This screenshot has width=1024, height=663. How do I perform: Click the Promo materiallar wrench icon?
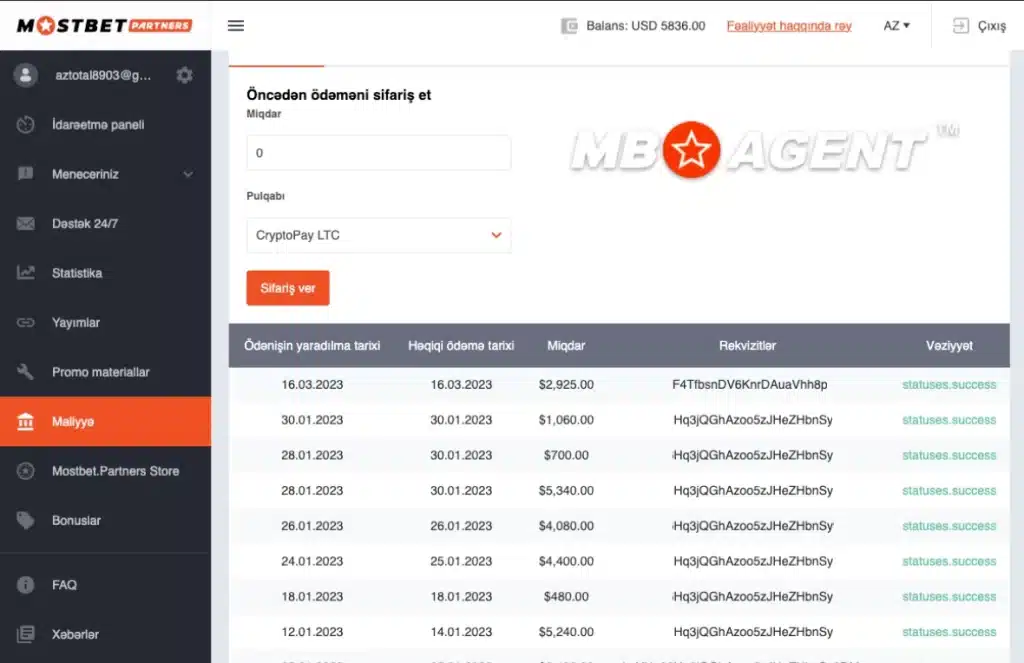tap(25, 372)
